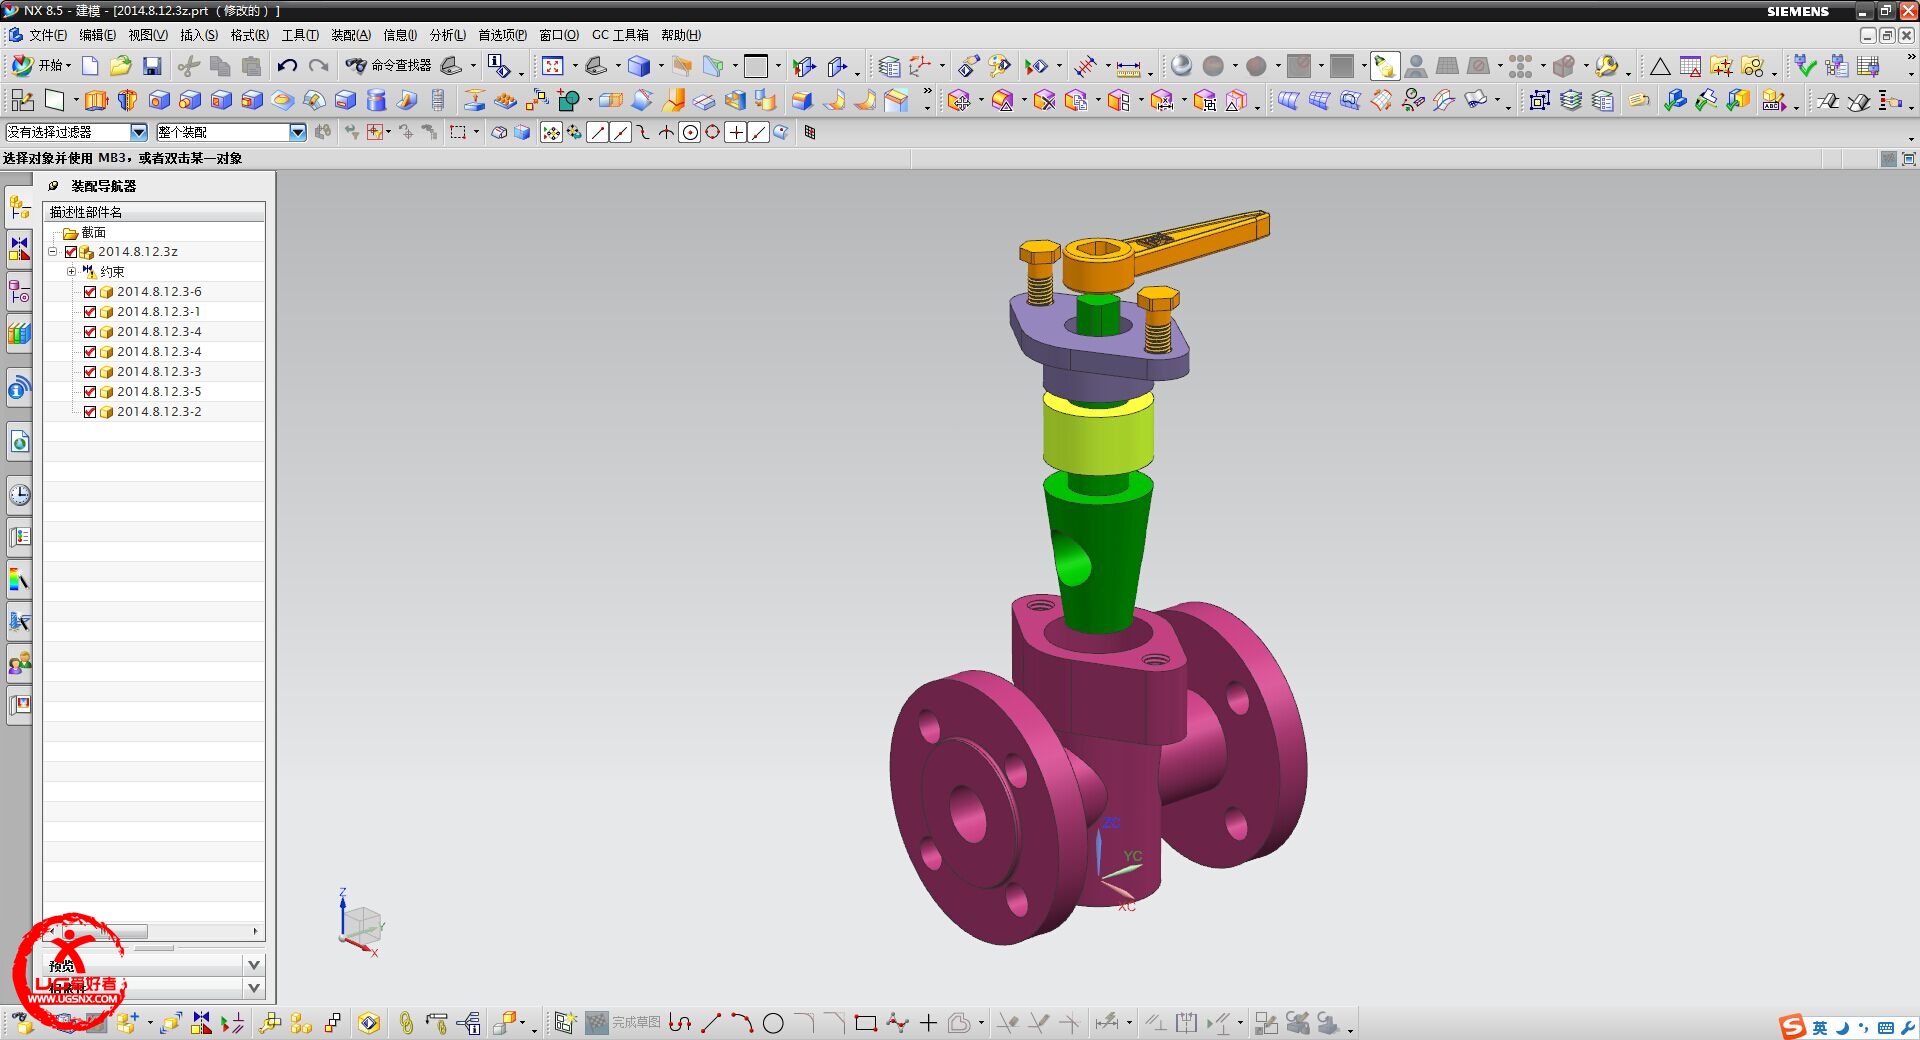The height and width of the screenshot is (1040, 1920).
Task: Click the New file icon
Action: tap(90, 66)
